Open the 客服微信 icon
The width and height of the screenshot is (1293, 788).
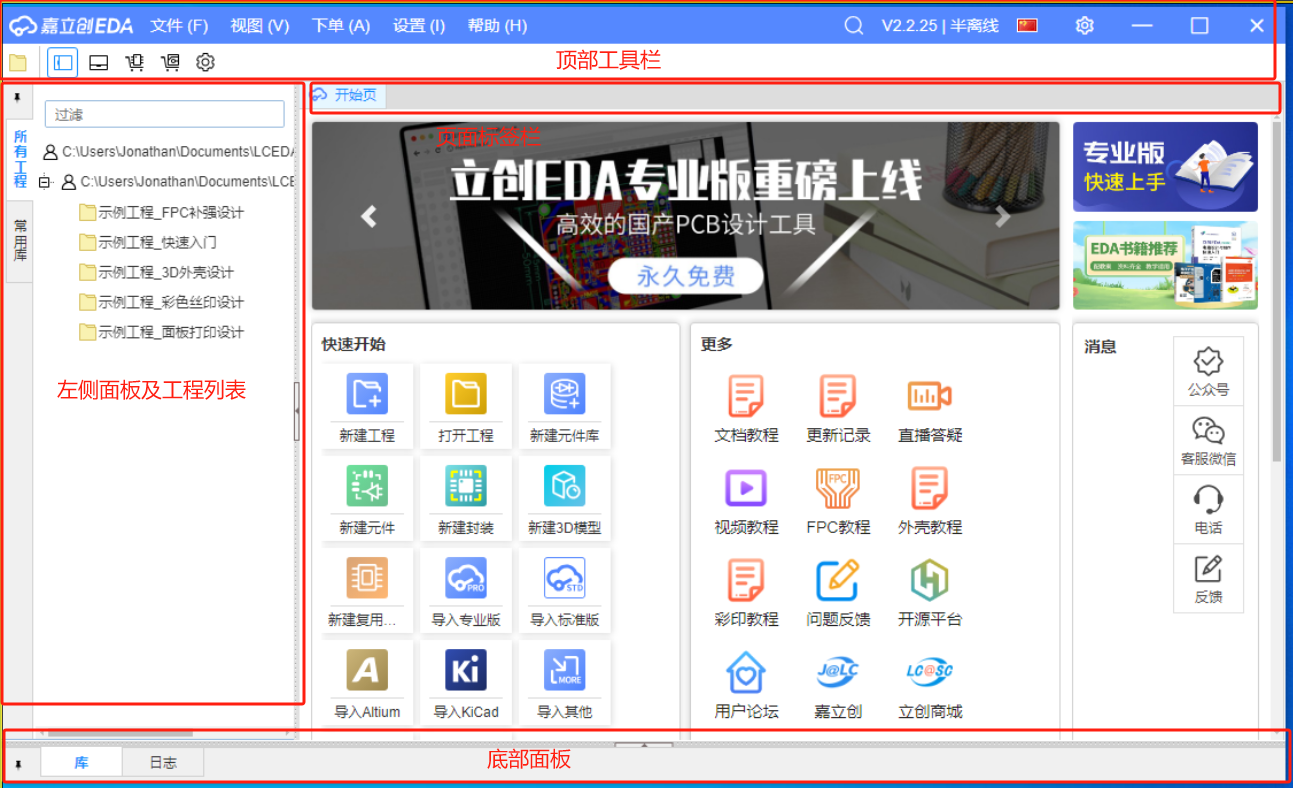tap(1208, 431)
